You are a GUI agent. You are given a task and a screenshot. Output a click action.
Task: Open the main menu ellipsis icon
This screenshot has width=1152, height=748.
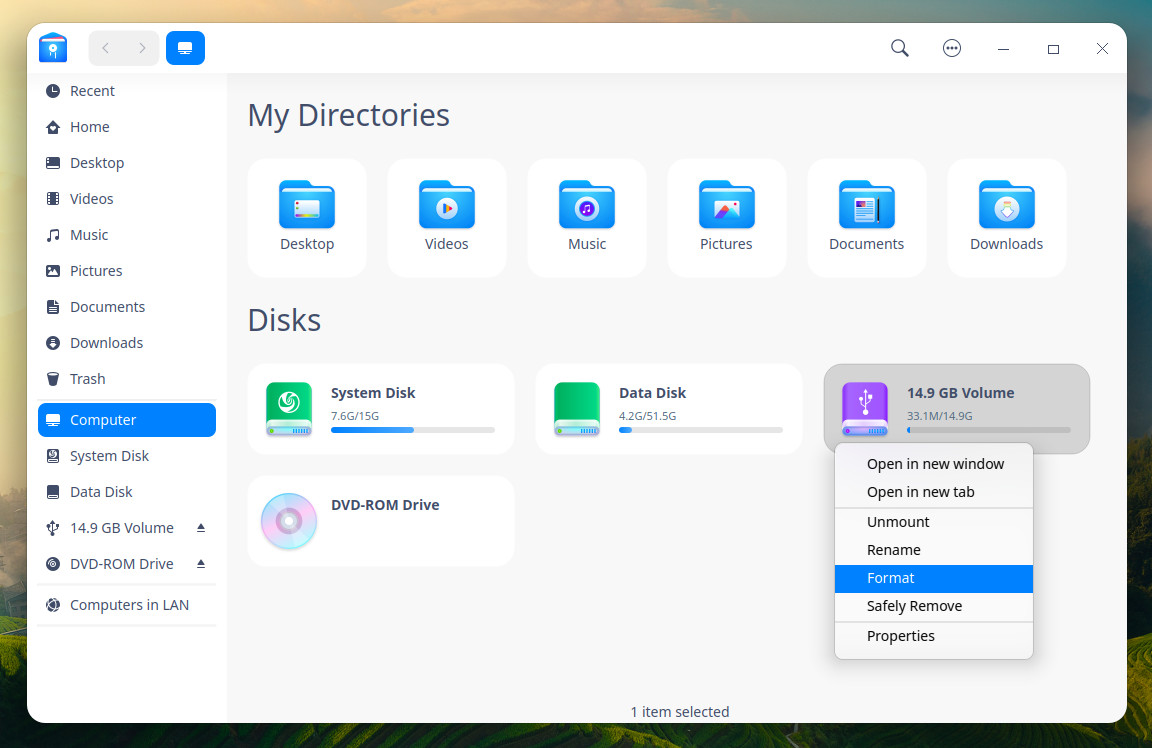pyautogui.click(x=951, y=48)
